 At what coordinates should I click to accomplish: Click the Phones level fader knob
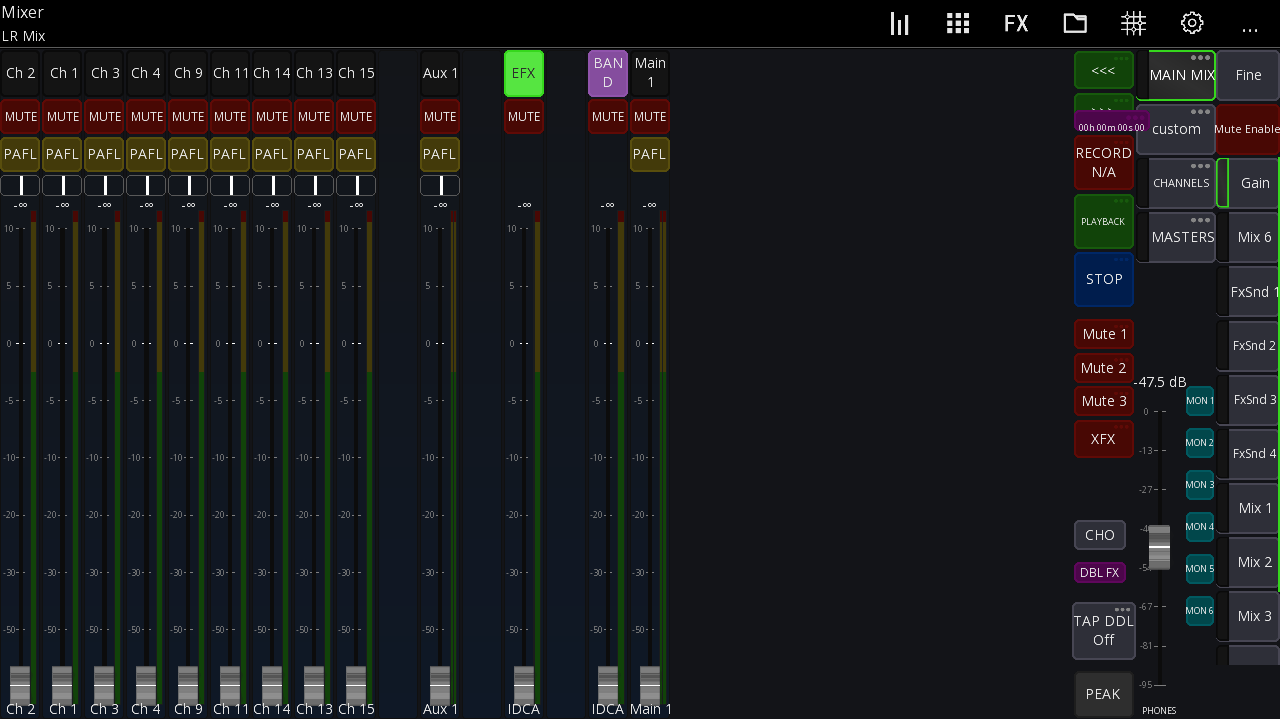tap(1159, 547)
